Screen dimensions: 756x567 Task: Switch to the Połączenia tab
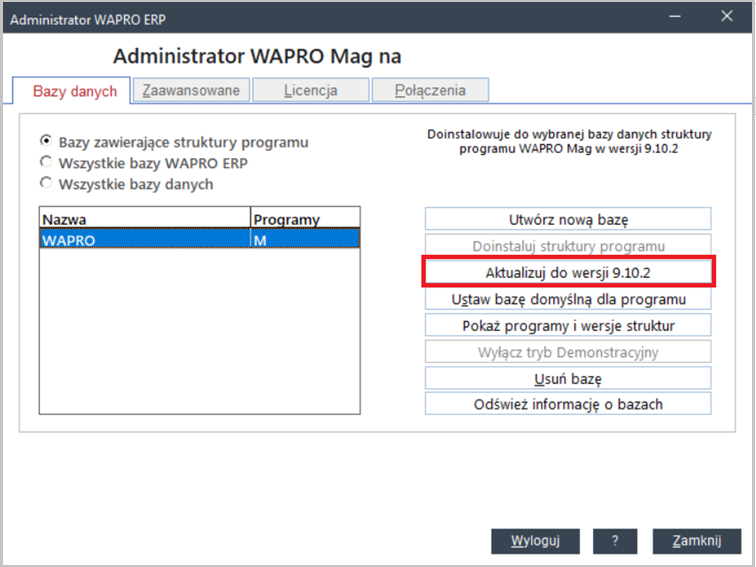429,91
